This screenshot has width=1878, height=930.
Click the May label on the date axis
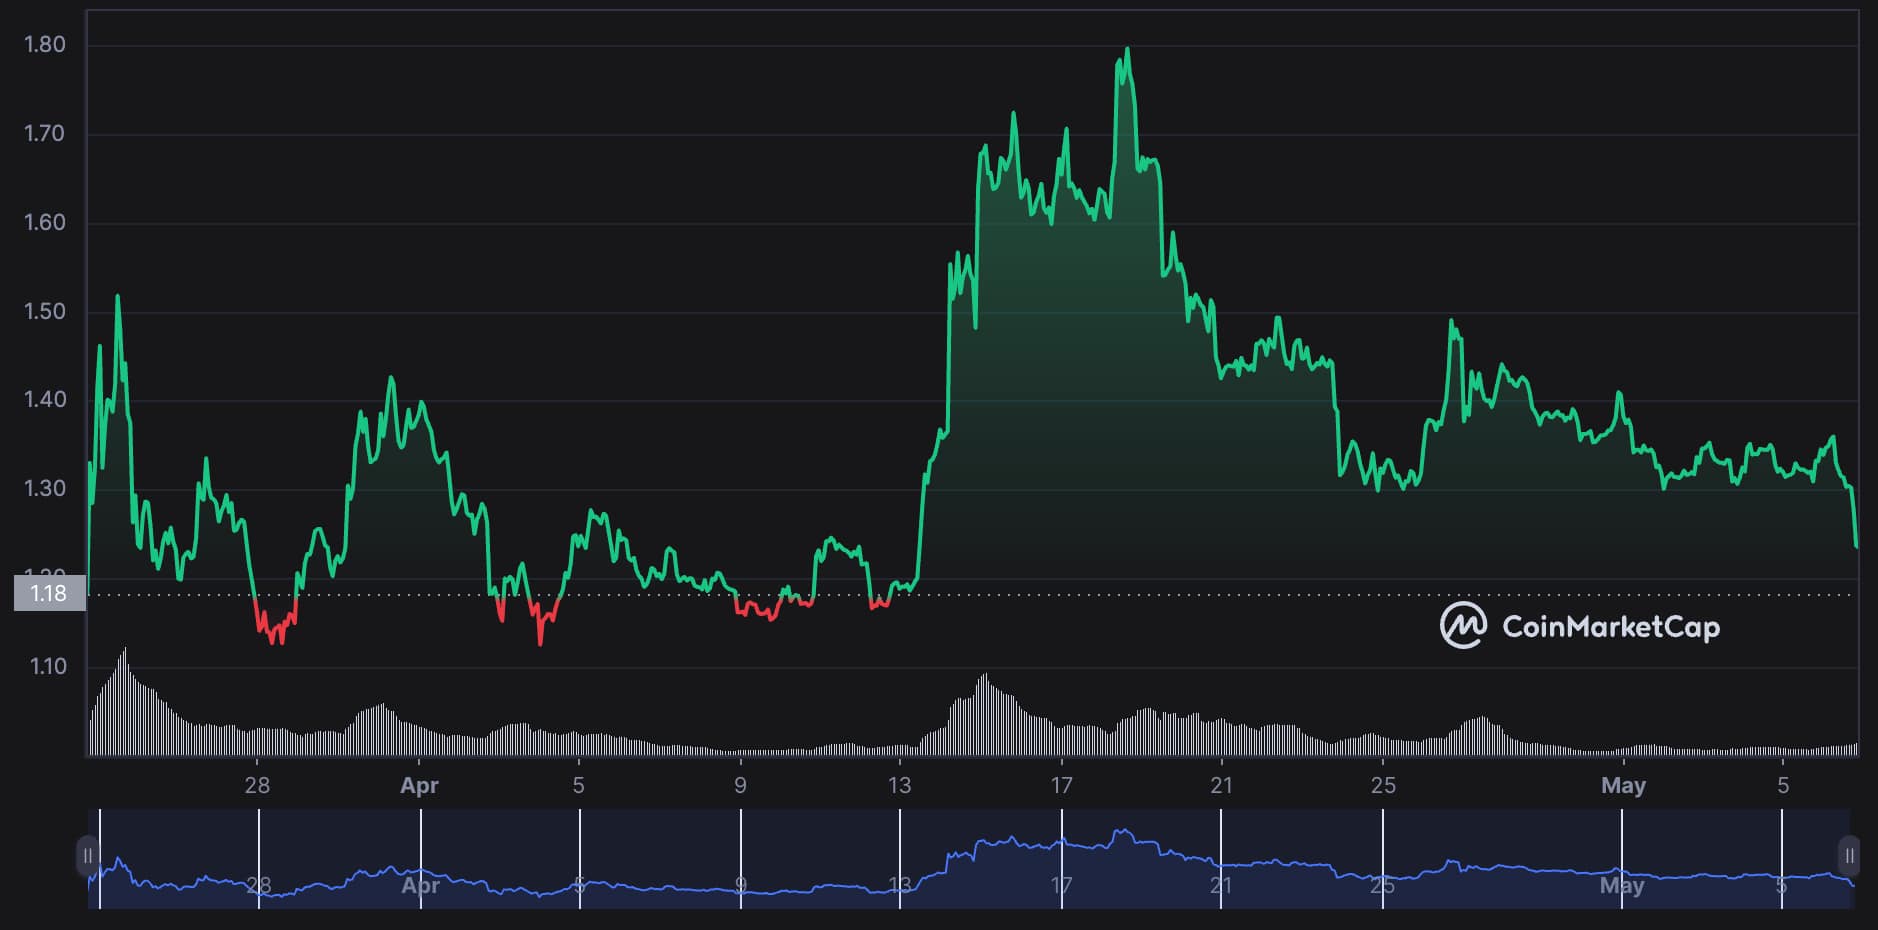(1624, 786)
